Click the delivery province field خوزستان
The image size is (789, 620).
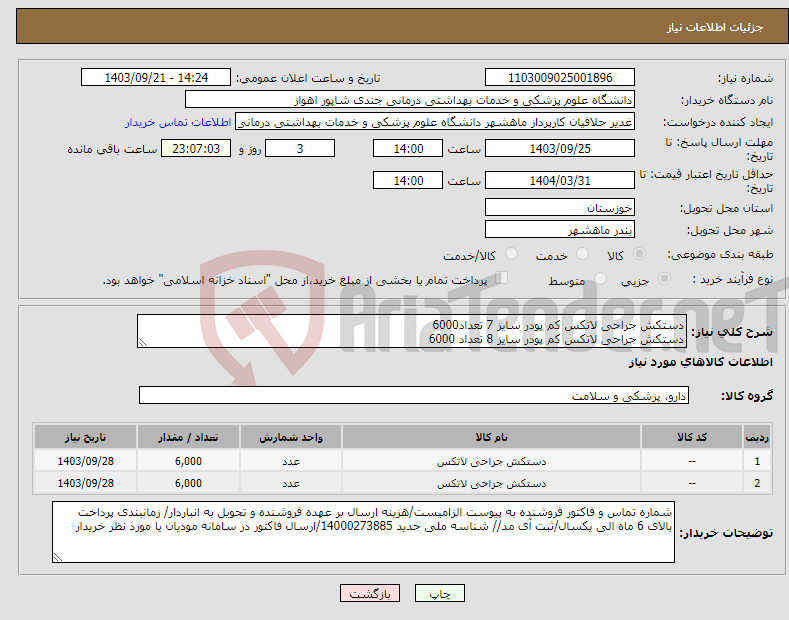point(560,207)
